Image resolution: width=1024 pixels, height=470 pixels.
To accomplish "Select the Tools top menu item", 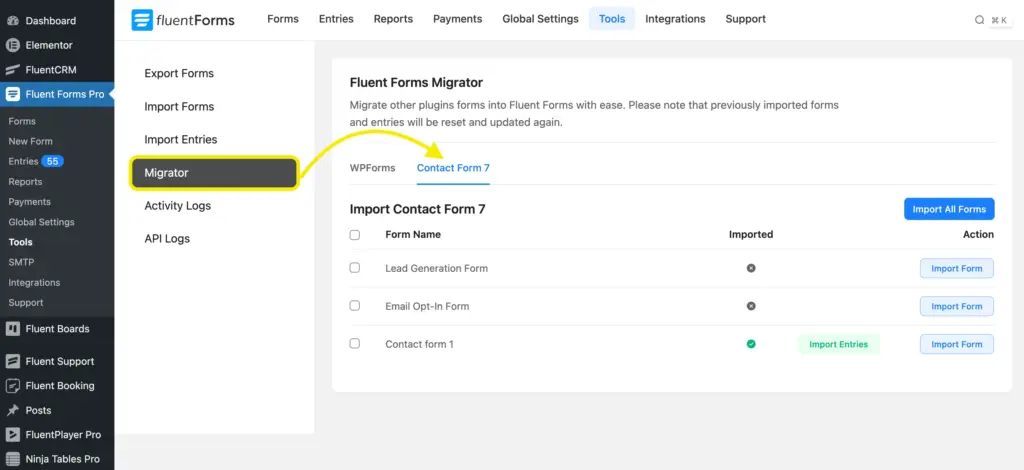I will [x=612, y=19].
